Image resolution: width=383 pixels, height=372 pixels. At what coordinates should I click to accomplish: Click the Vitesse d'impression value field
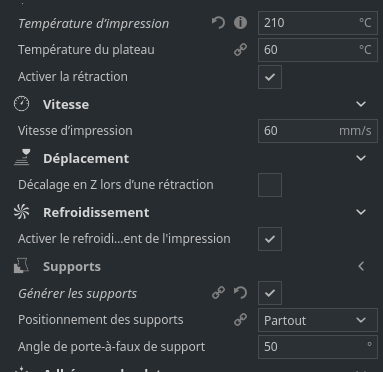pyautogui.click(x=318, y=131)
